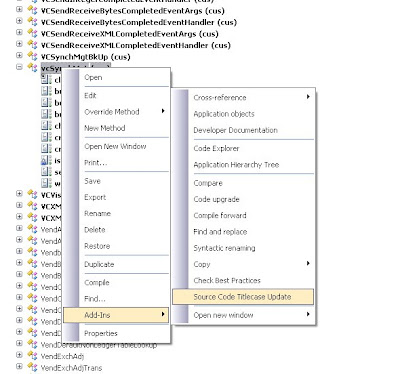Choose Syntactic renaming in the Add-Ins submenu
The height and width of the screenshot is (374, 400).
(243, 248)
